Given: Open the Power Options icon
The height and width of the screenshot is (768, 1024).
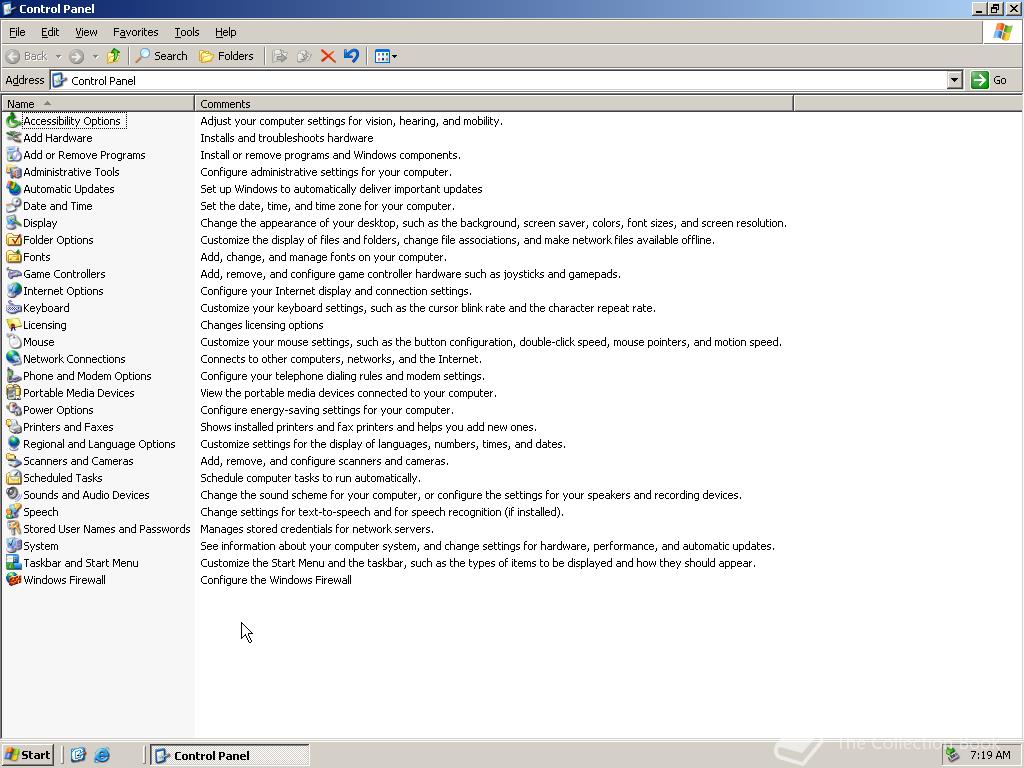Looking at the screenshot, I should [x=13, y=409].
